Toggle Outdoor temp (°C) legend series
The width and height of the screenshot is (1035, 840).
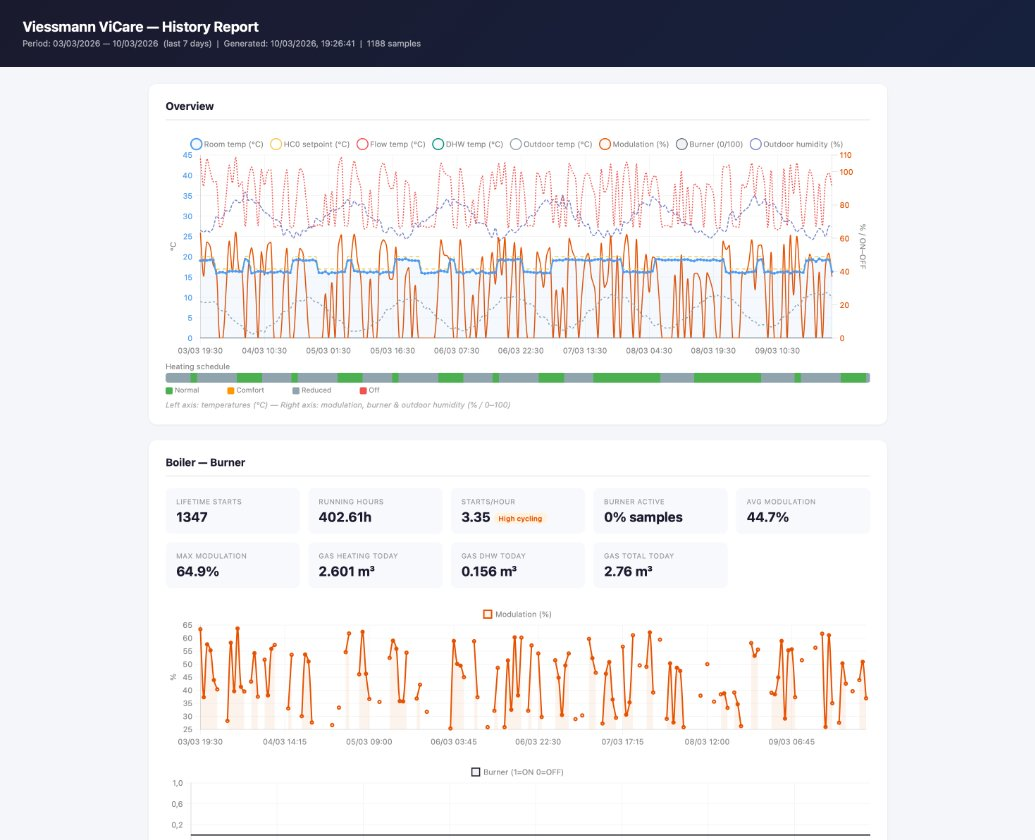tap(551, 144)
